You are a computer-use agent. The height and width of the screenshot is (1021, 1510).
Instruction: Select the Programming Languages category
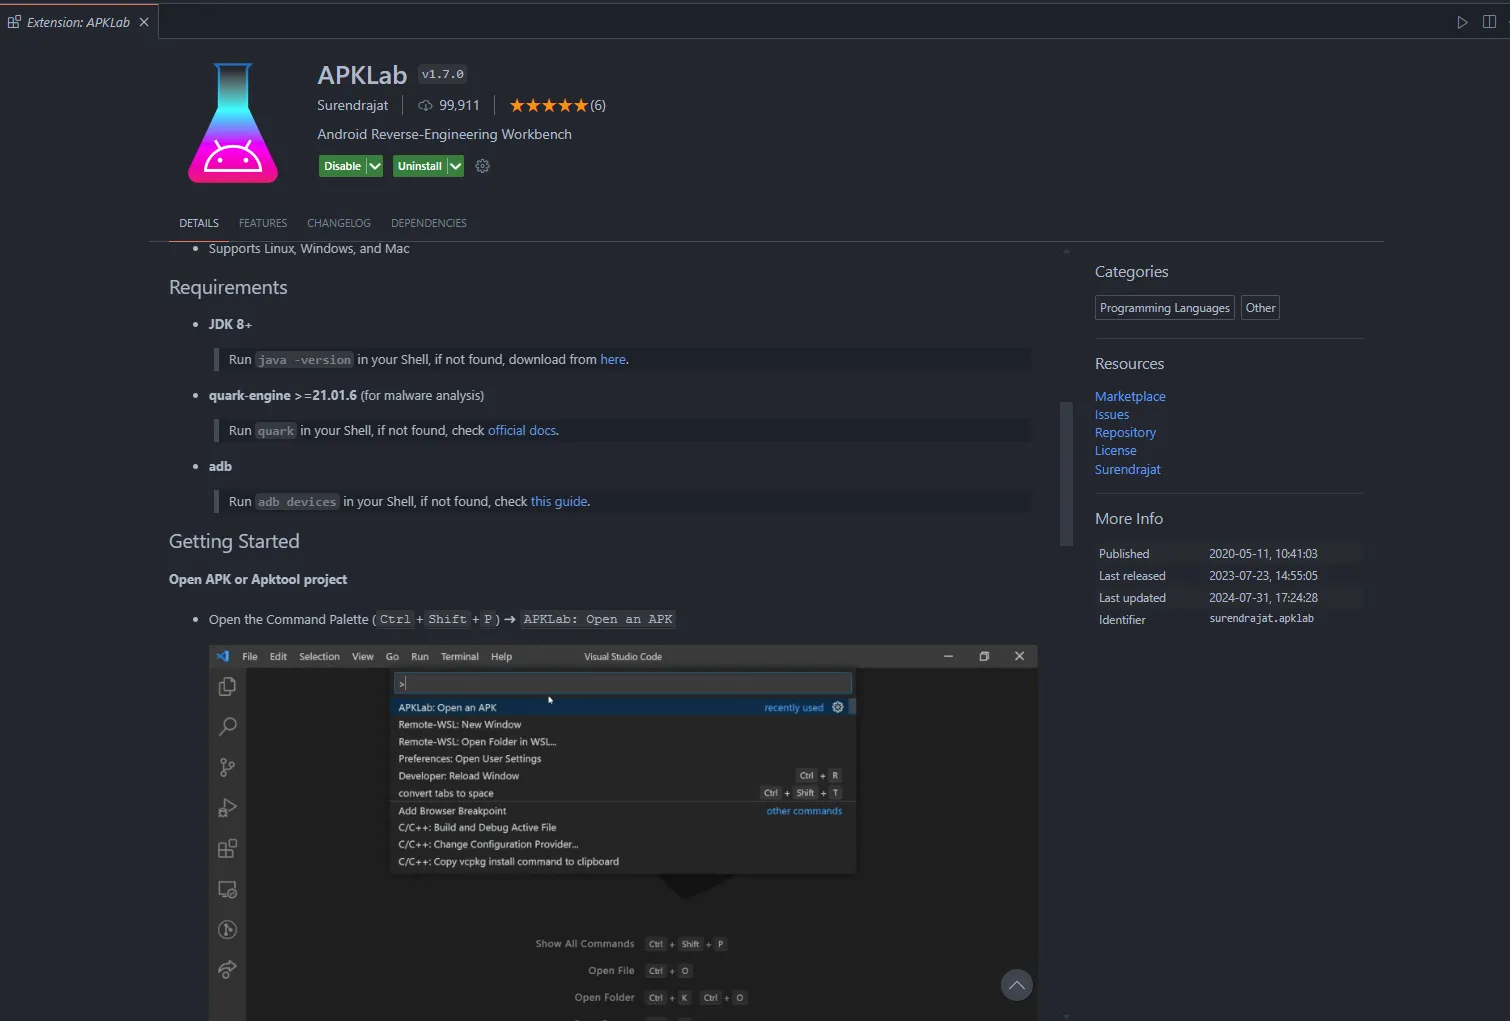(x=1165, y=308)
